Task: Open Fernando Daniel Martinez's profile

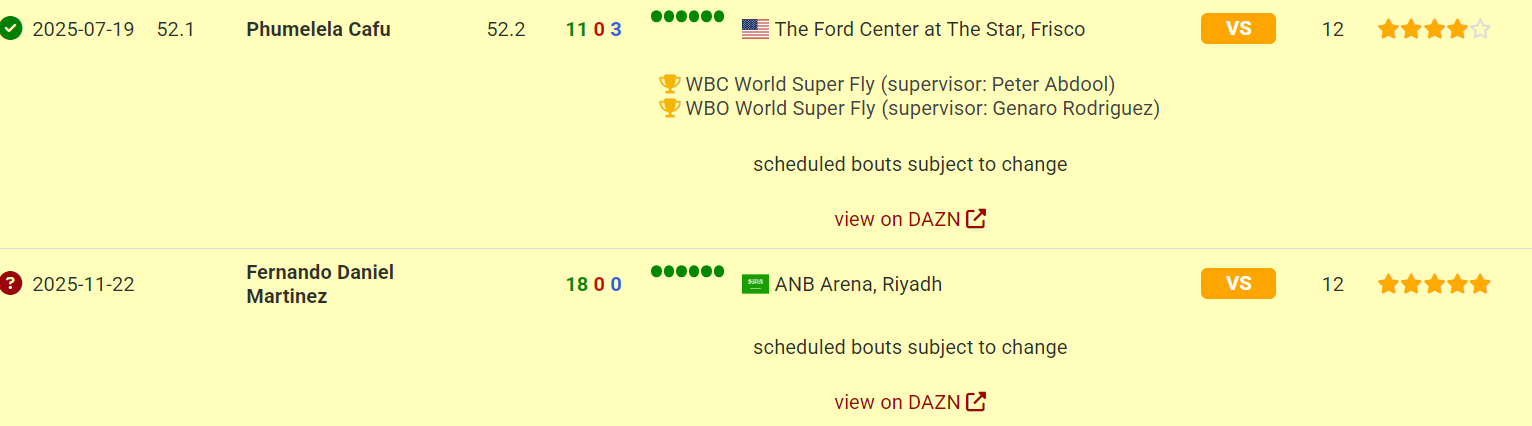Action: pyautogui.click(x=320, y=284)
